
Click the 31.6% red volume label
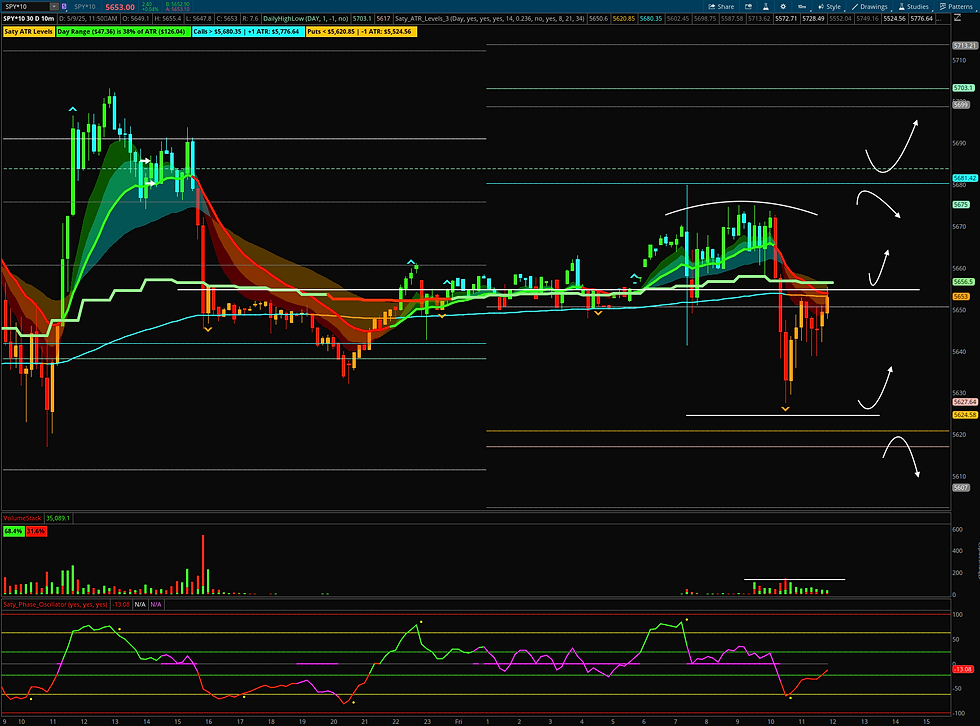36,531
